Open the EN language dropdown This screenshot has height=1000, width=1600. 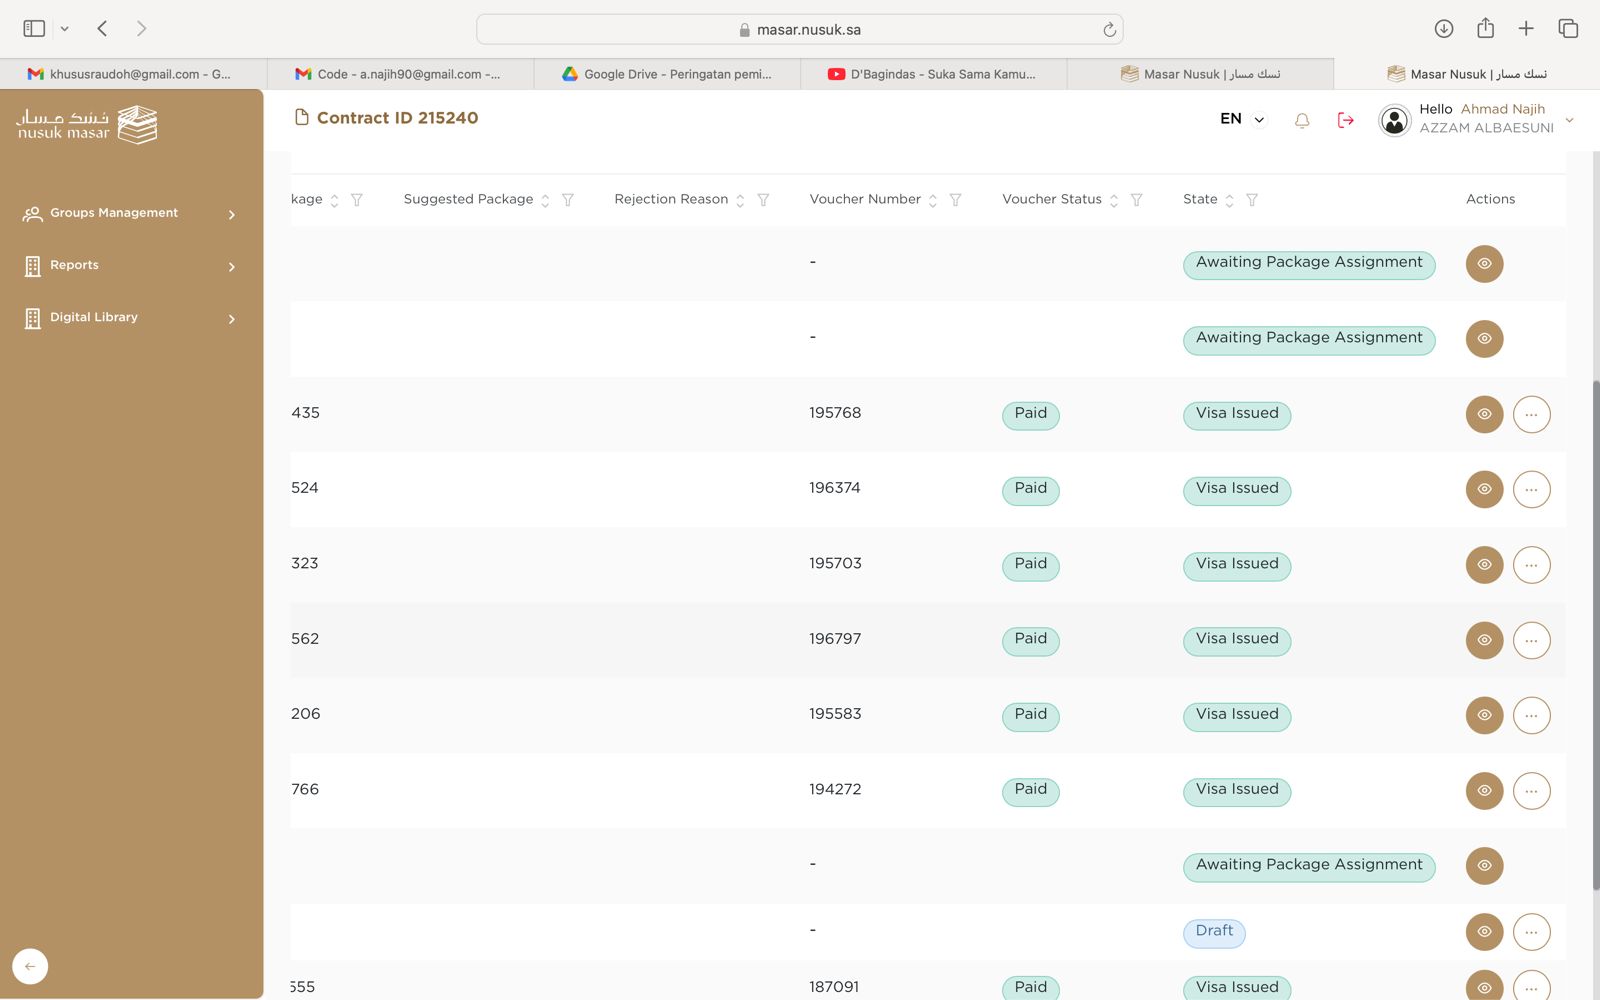tap(1242, 119)
